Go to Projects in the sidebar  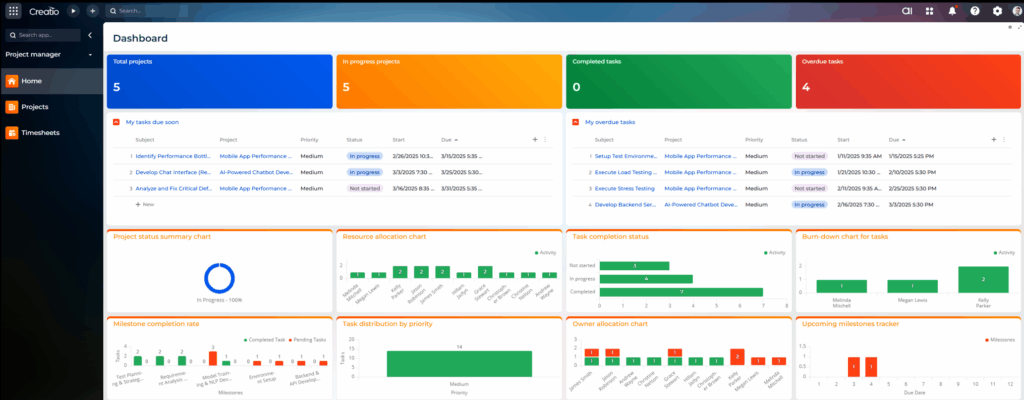pyautogui.click(x=35, y=106)
